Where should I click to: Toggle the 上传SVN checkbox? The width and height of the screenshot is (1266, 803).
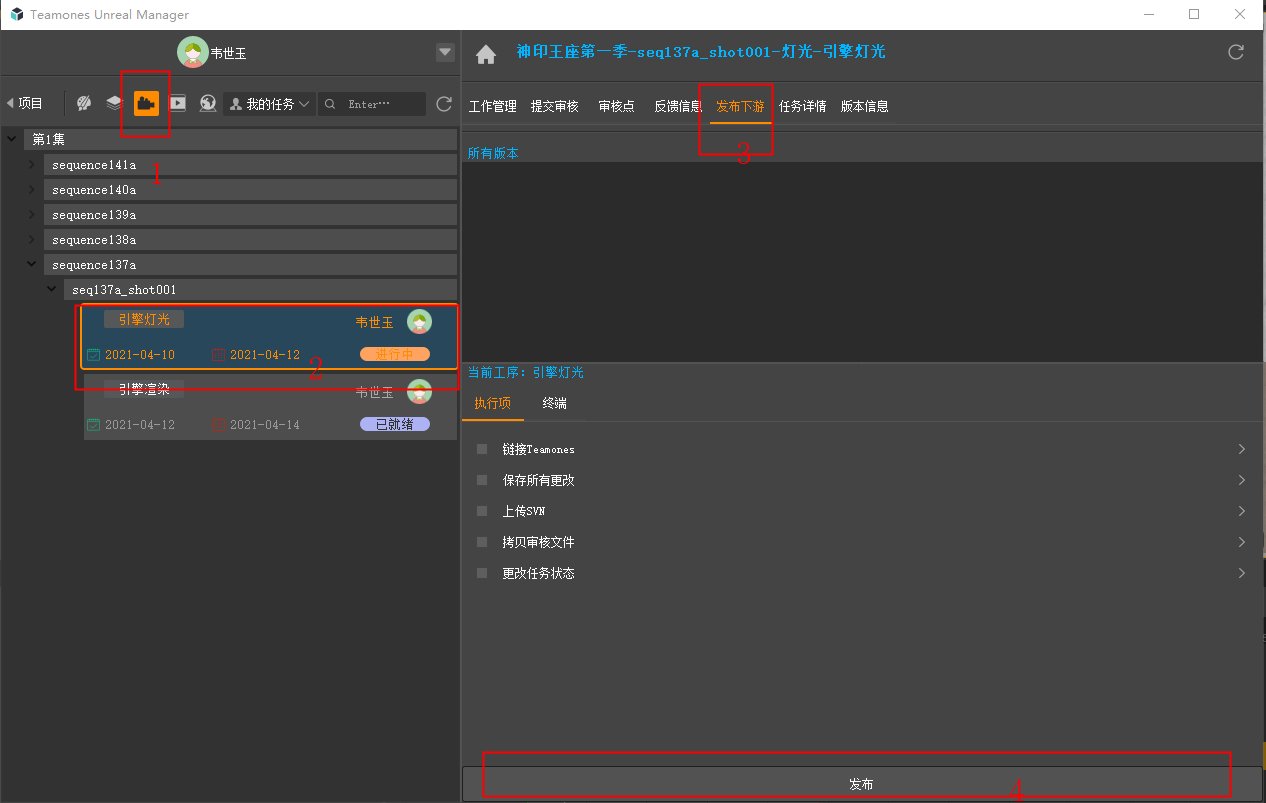click(482, 511)
